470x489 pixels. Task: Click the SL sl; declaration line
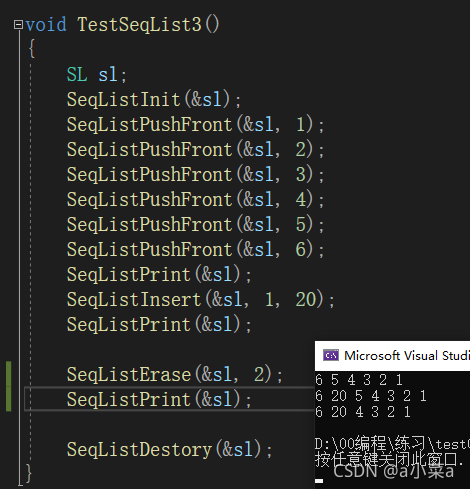click(97, 74)
